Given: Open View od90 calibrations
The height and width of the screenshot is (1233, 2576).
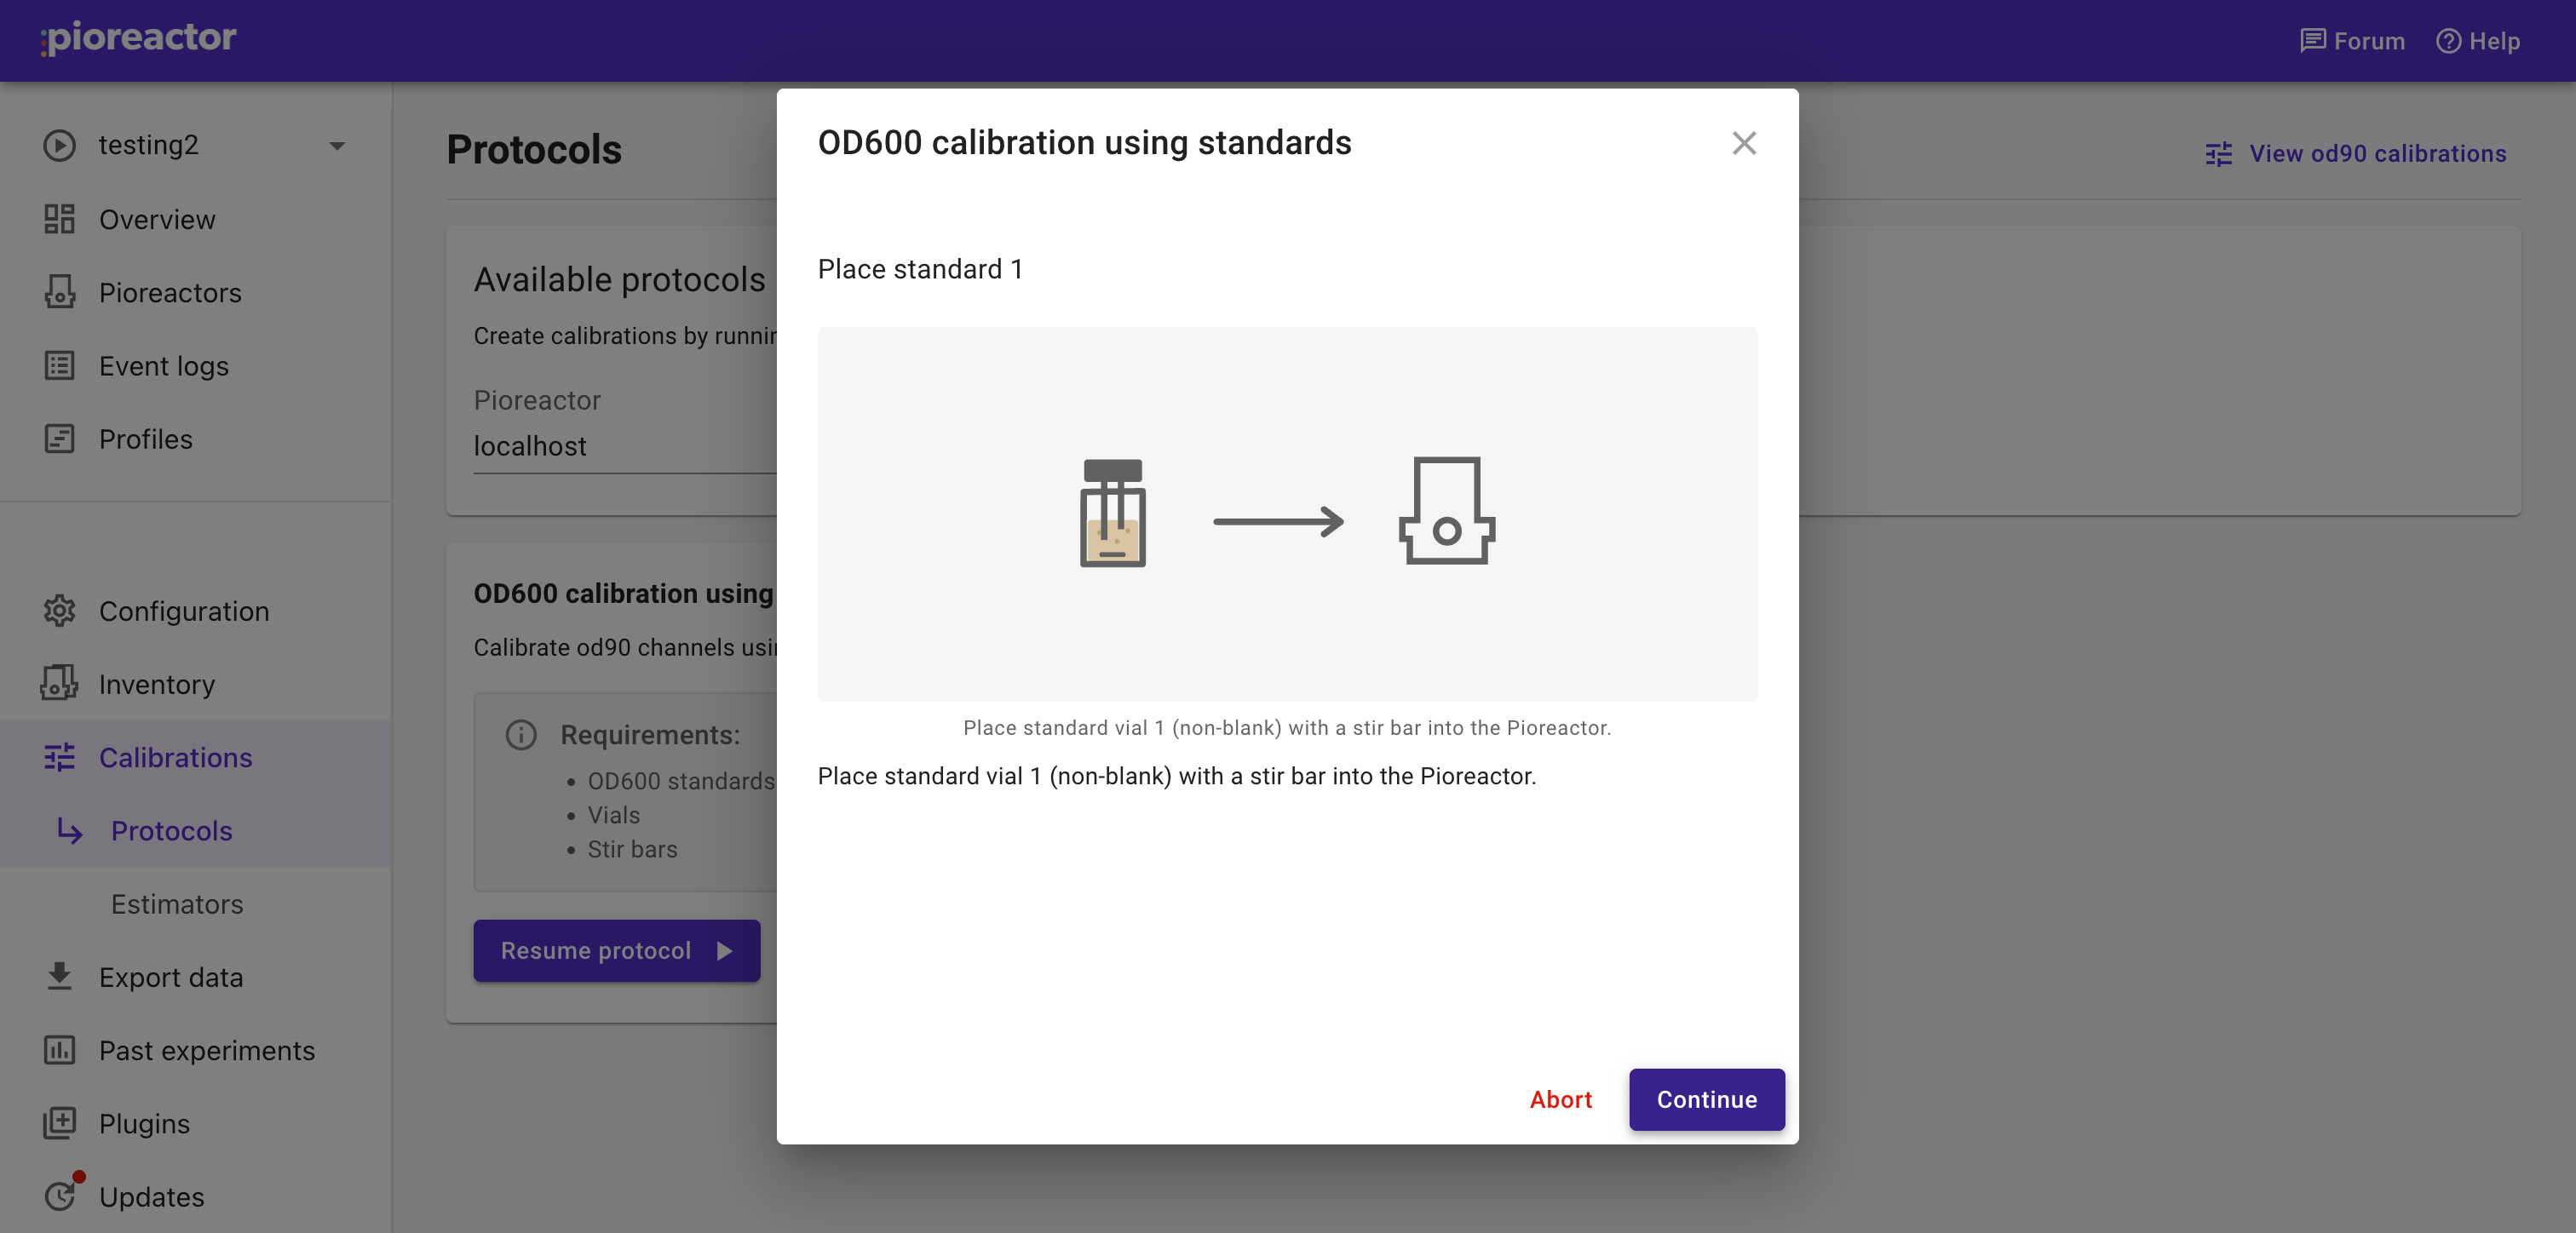Looking at the screenshot, I should [x=2357, y=153].
